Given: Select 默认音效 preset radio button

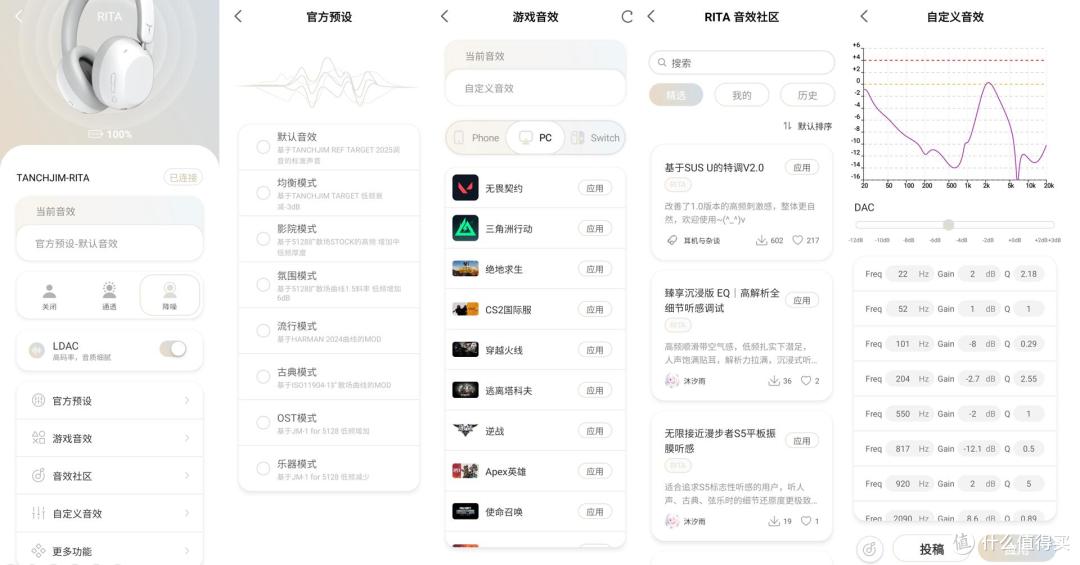Looking at the screenshot, I should 263,147.
